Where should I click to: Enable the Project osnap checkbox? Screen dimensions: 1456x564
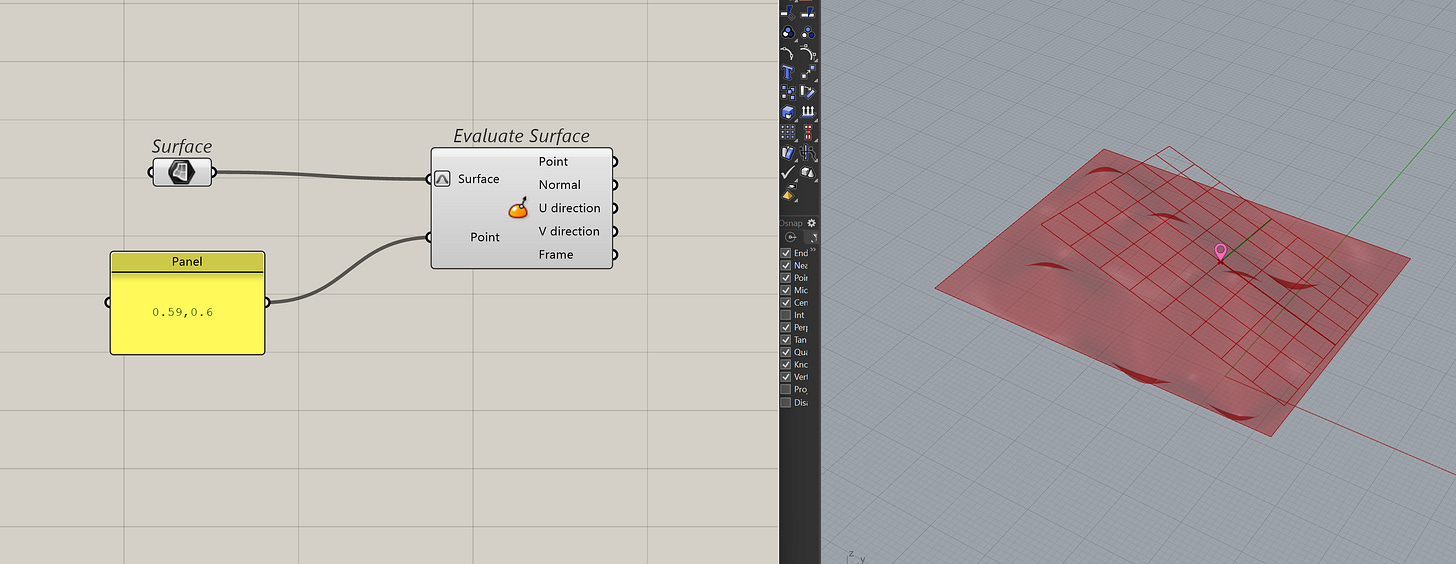tap(785, 389)
